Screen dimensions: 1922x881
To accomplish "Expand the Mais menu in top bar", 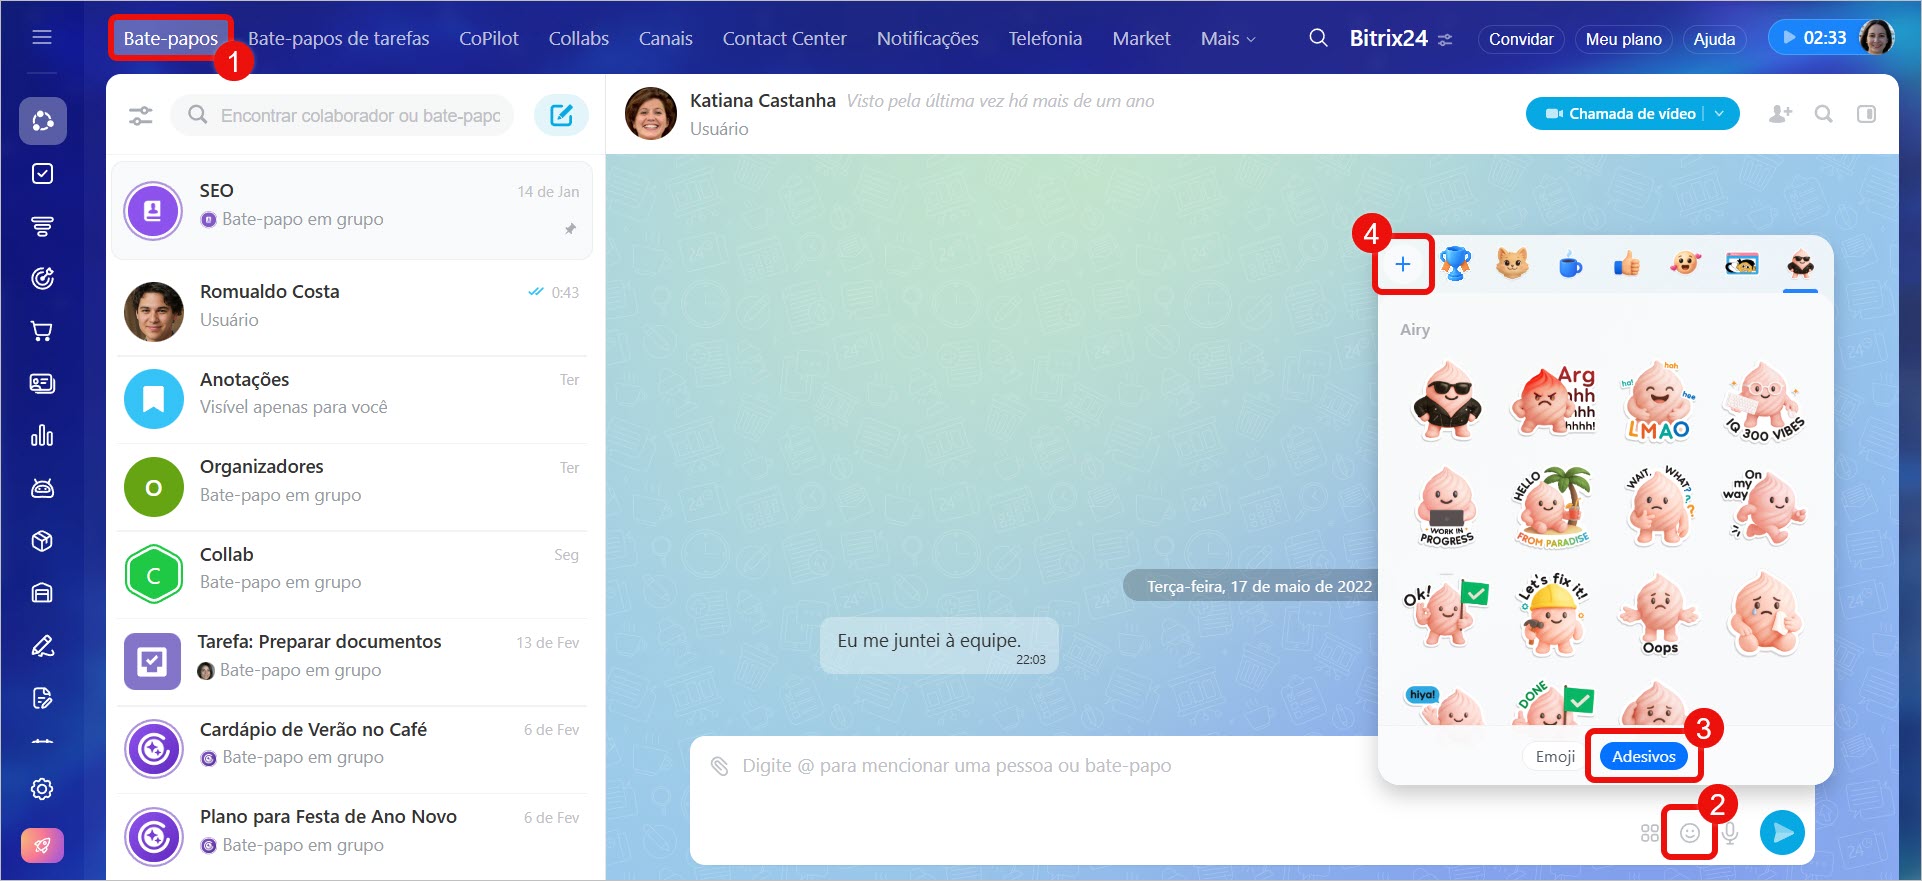I will tap(1227, 38).
